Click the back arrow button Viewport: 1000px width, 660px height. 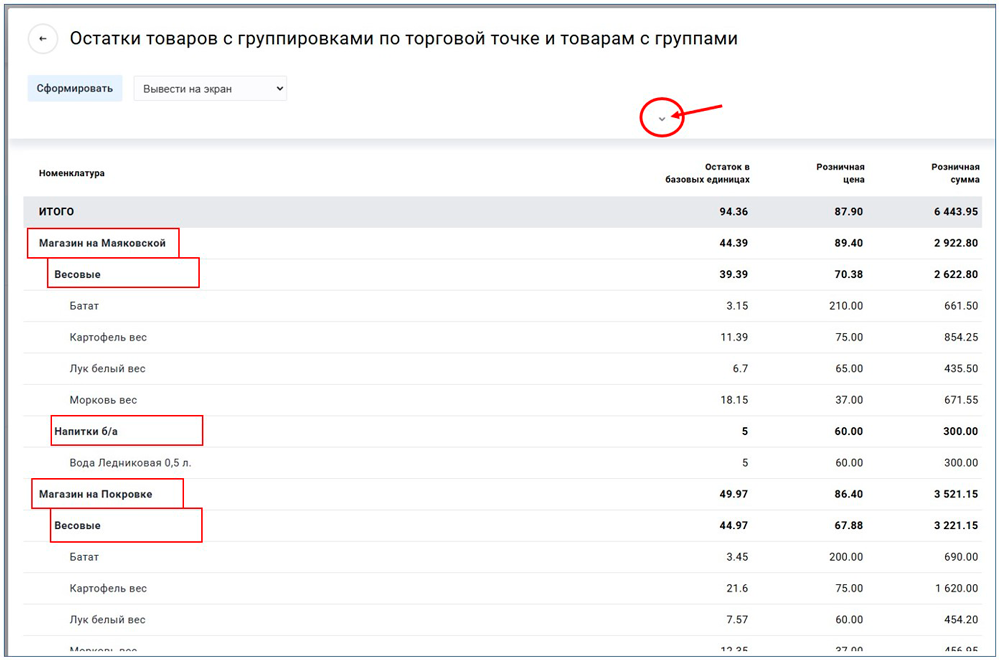[x=43, y=39]
